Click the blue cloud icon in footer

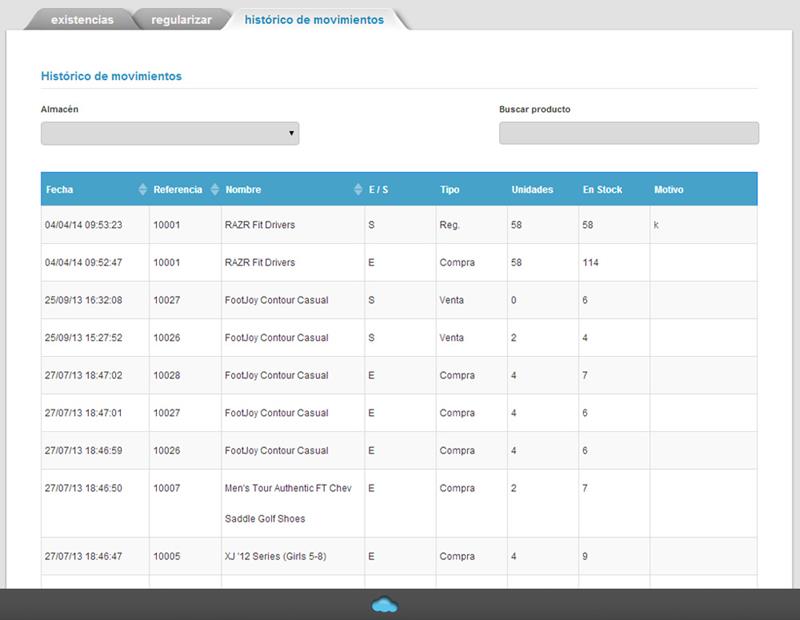(384, 603)
